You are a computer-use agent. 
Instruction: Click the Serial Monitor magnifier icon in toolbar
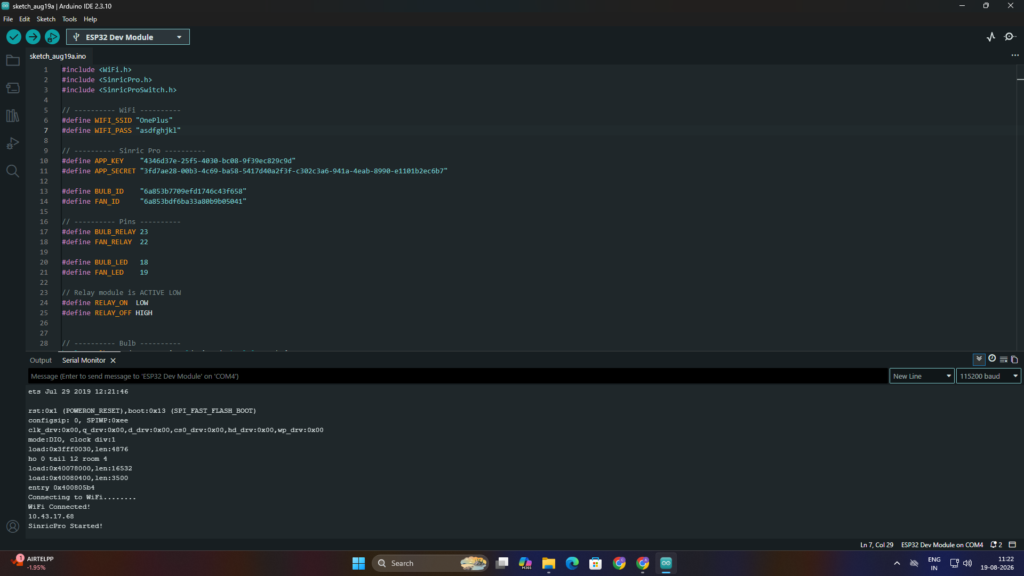point(1010,37)
